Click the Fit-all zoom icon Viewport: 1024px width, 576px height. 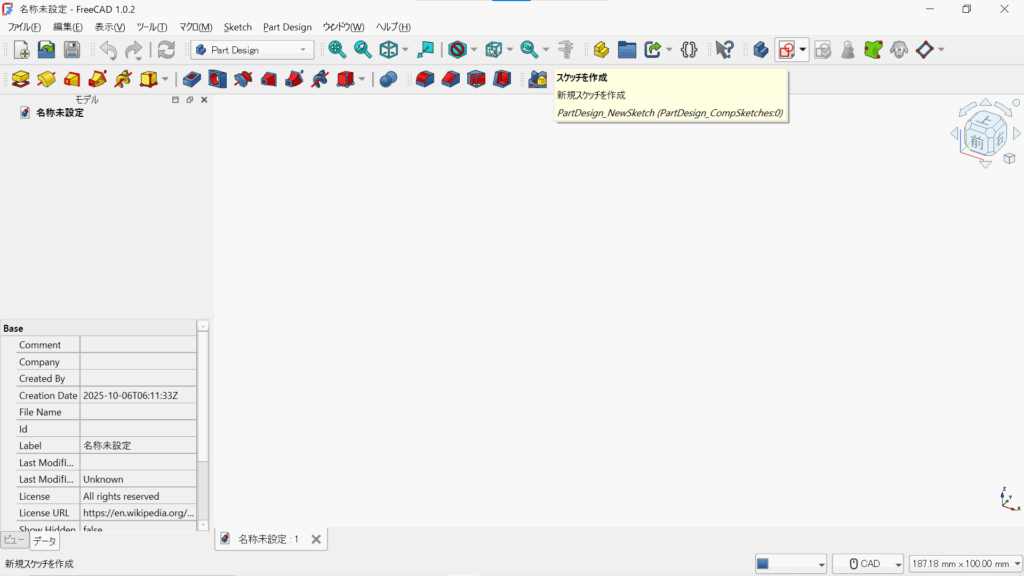click(x=334, y=48)
